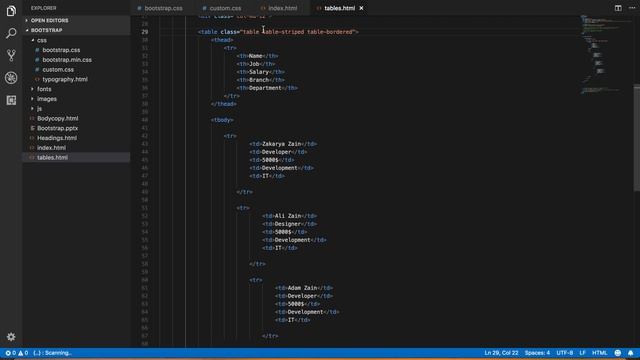
Task: Open custom.css in the explorer tree
Action: coord(58,69)
